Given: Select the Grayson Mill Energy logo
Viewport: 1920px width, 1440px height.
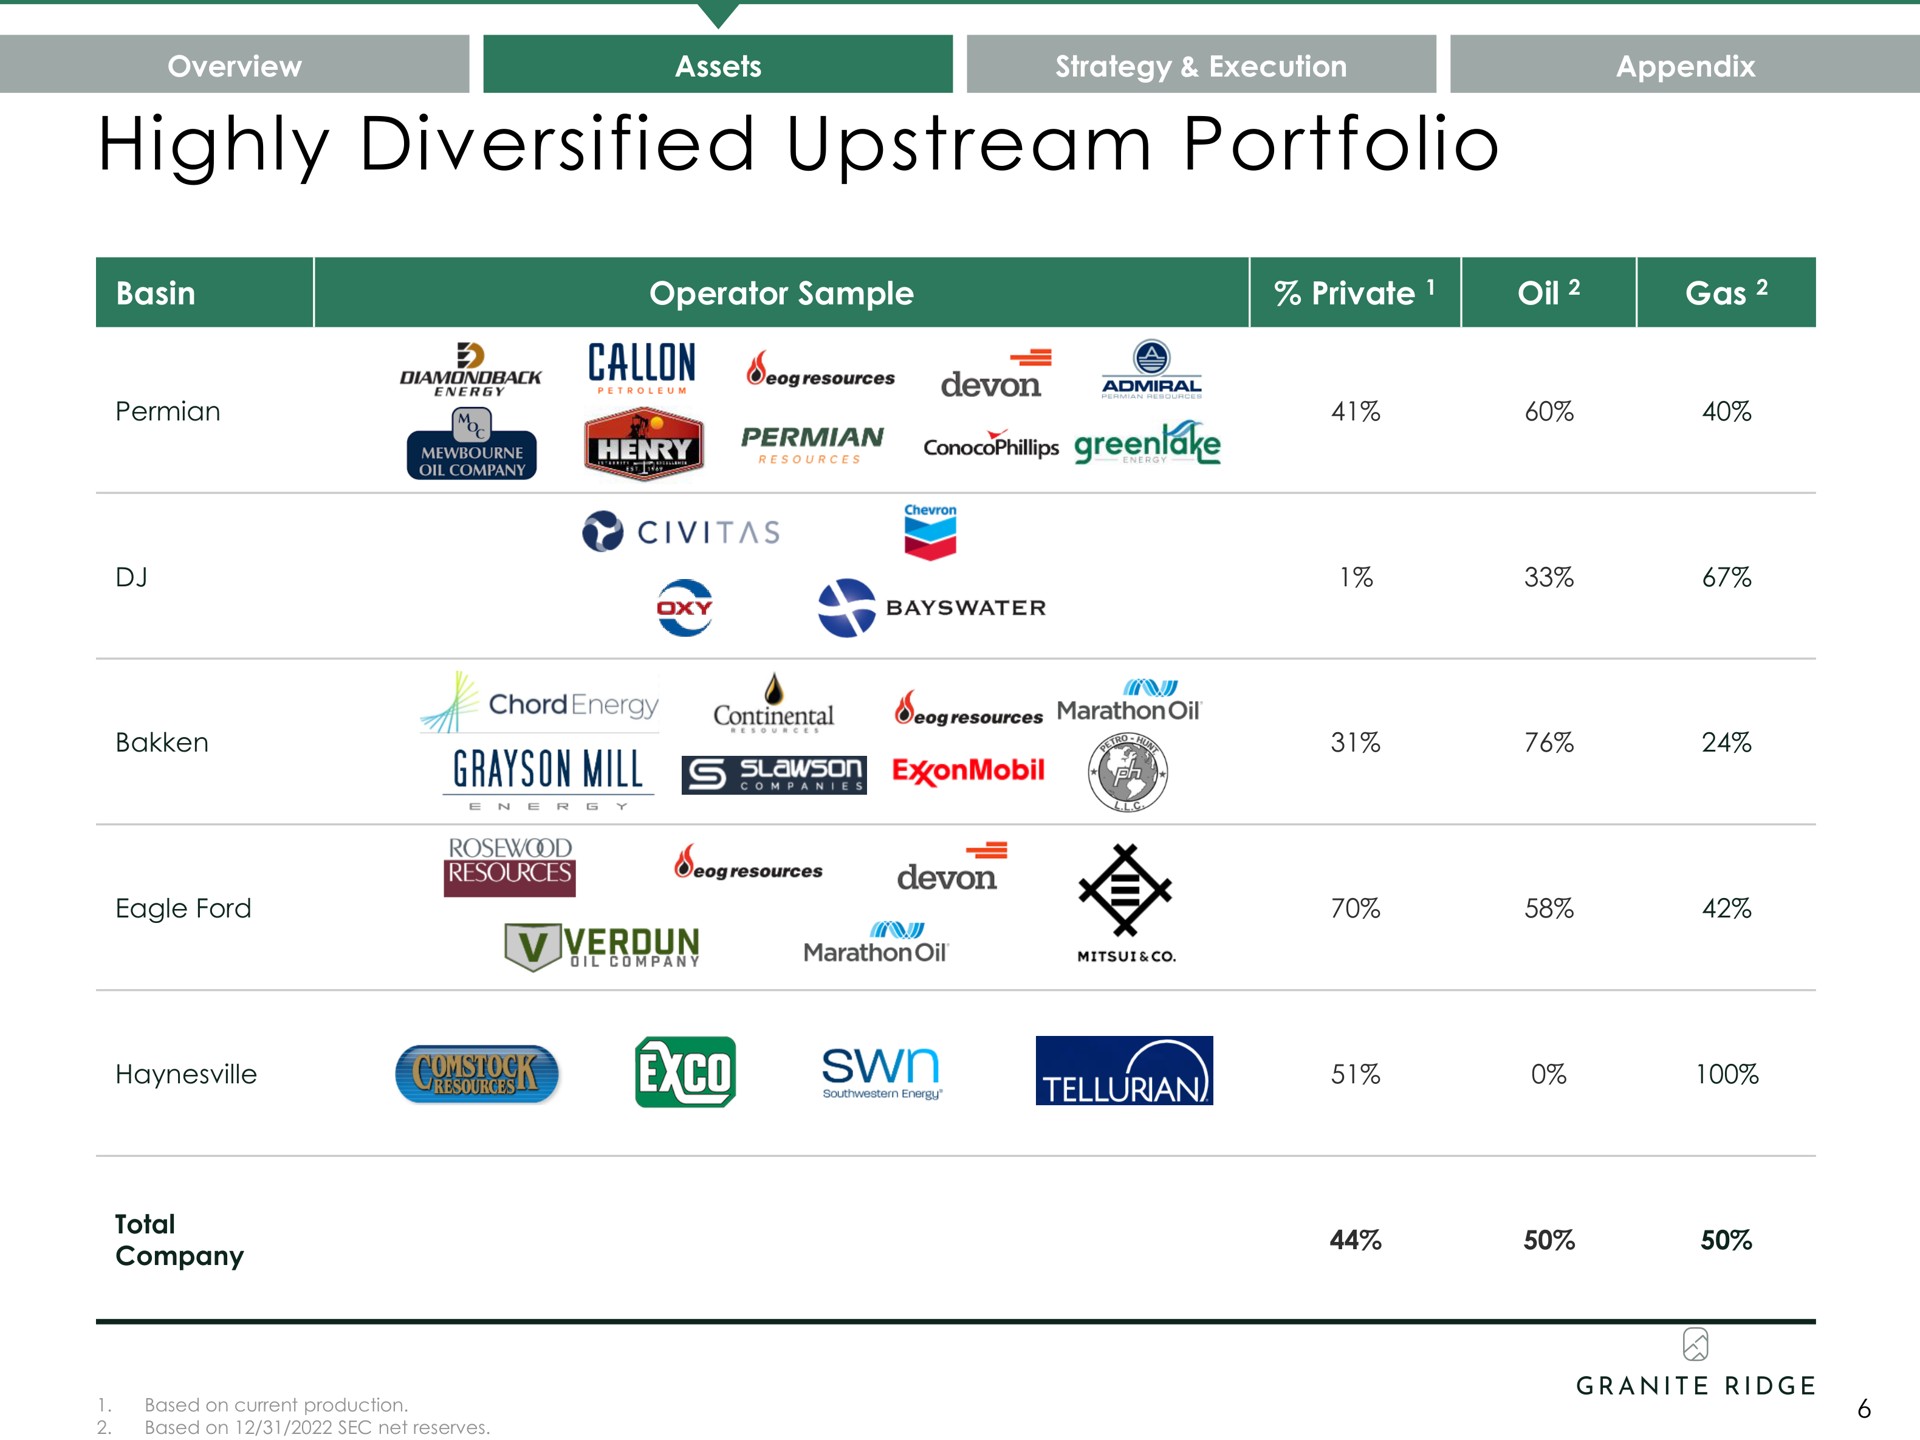Looking at the screenshot, I should (548, 778).
